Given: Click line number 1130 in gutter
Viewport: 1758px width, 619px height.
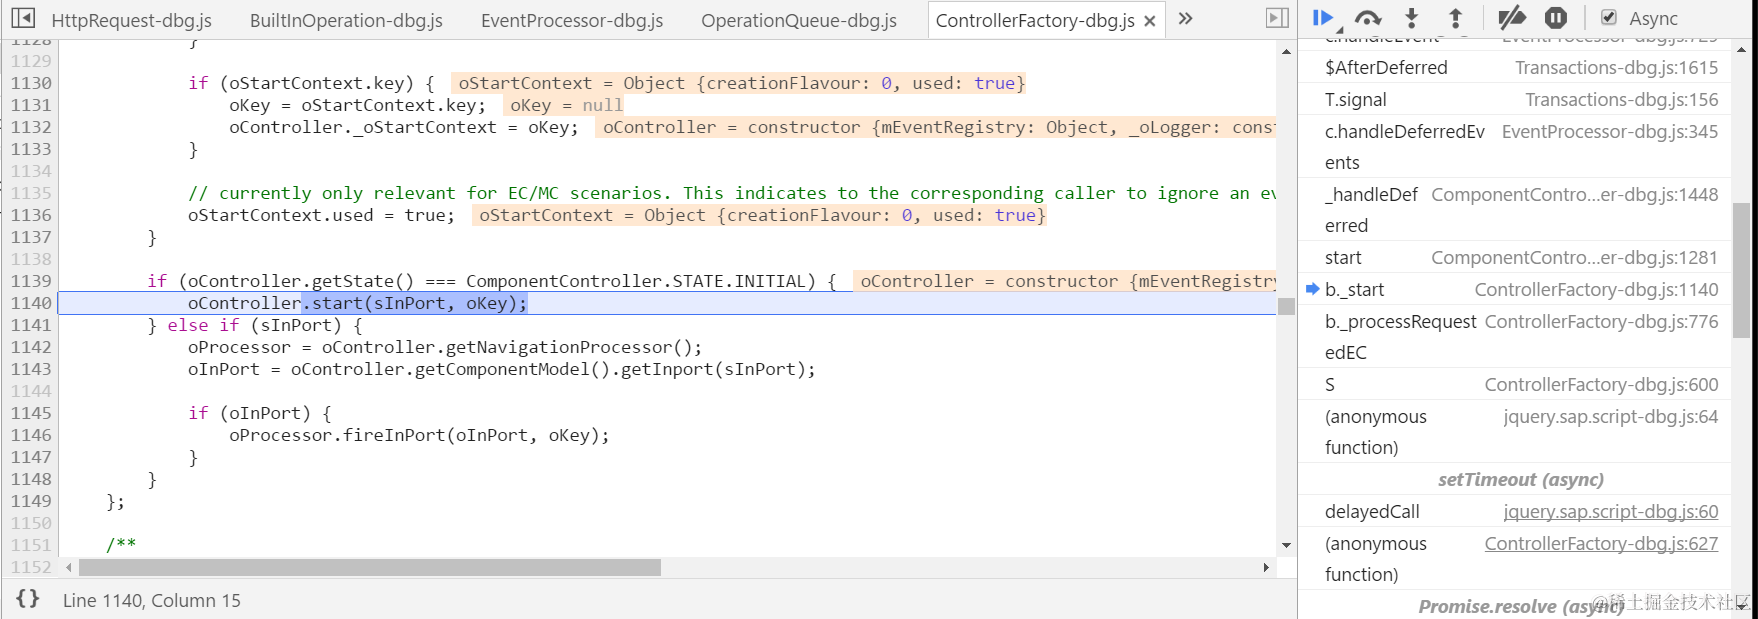Looking at the screenshot, I should (31, 83).
